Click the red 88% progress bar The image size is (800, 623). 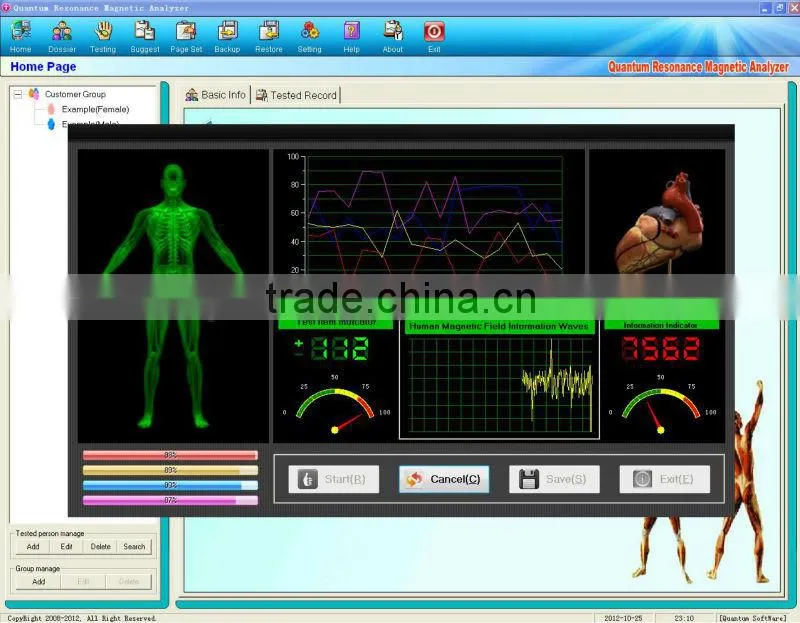tap(170, 455)
